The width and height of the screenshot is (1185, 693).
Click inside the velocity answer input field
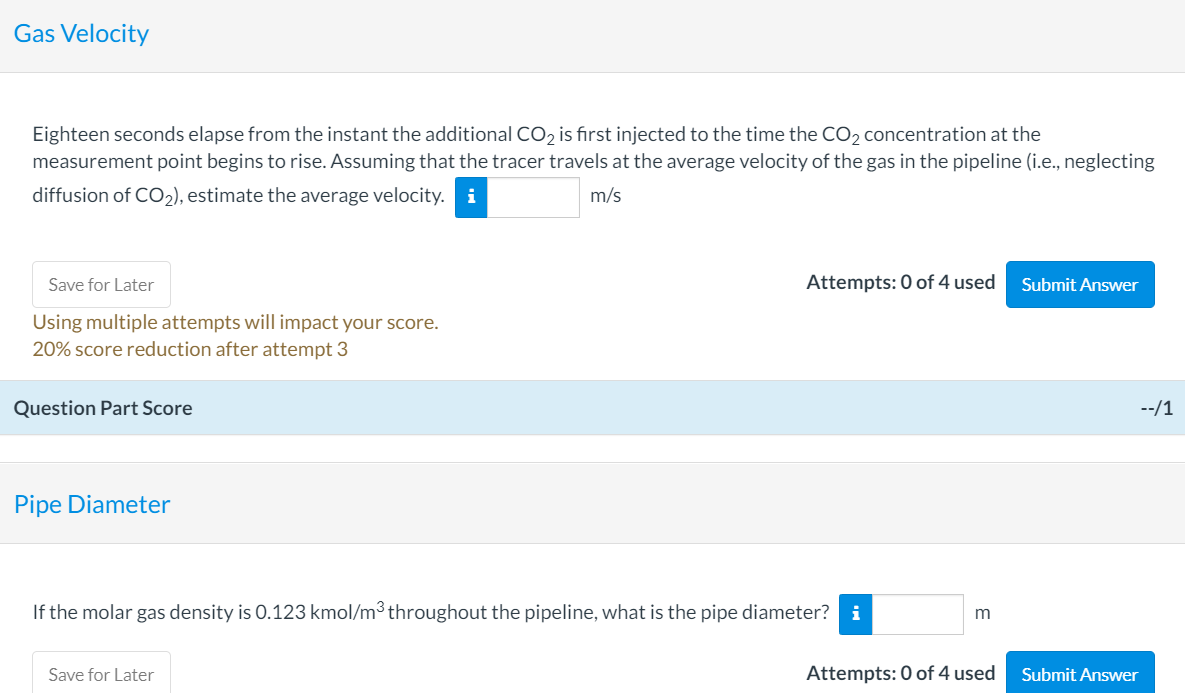[x=533, y=197]
